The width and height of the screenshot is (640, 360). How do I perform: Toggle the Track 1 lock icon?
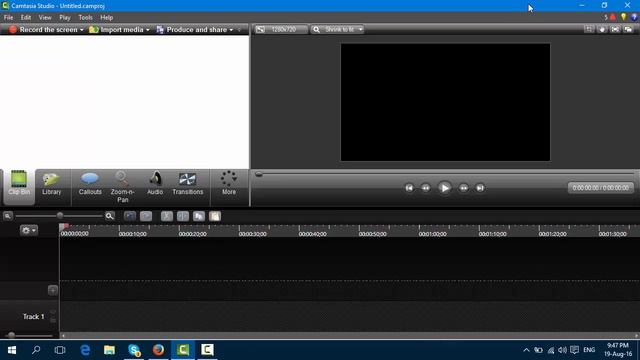pos(53,320)
